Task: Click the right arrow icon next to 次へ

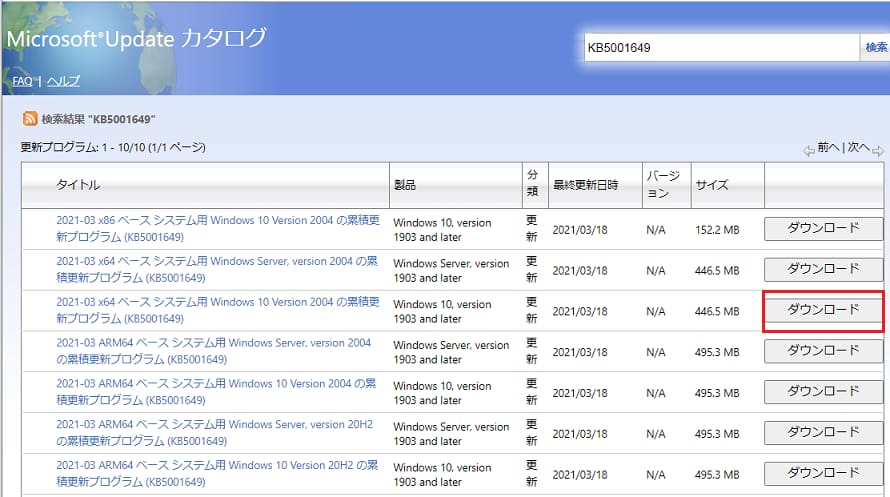Action: (x=878, y=151)
